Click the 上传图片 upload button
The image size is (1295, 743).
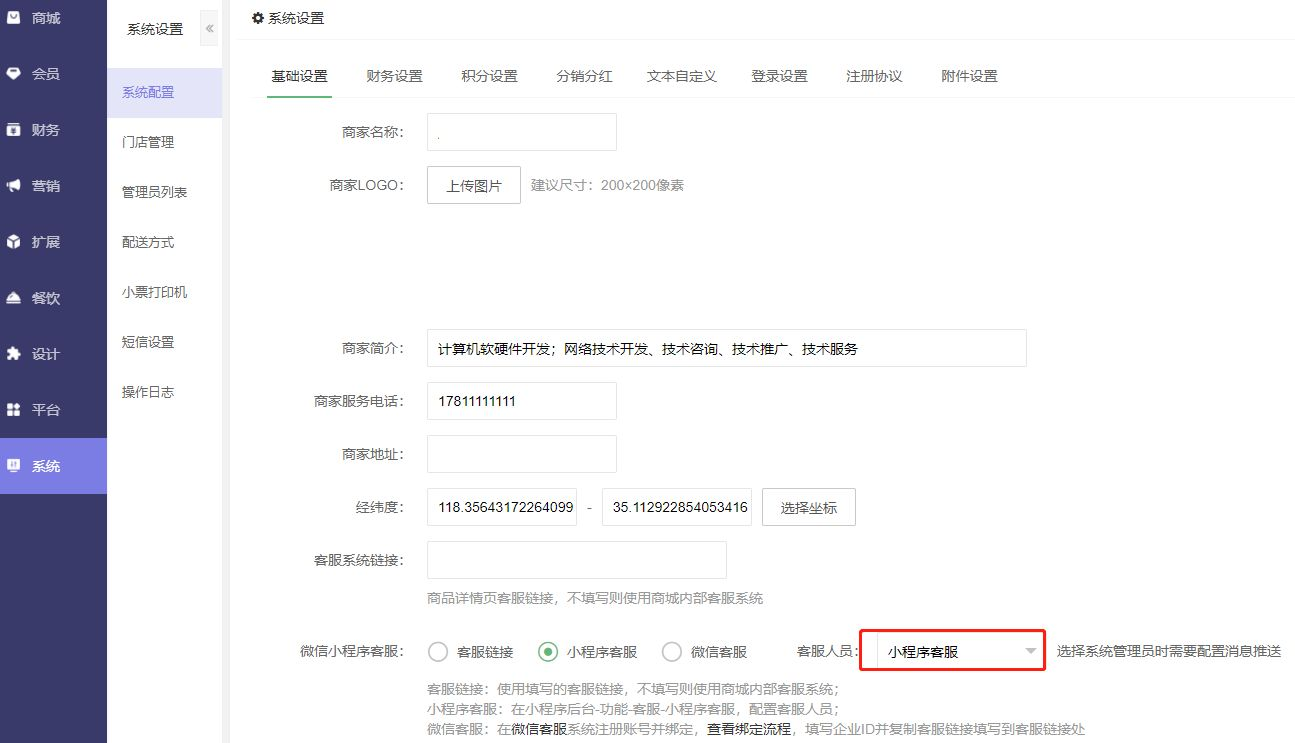474,186
